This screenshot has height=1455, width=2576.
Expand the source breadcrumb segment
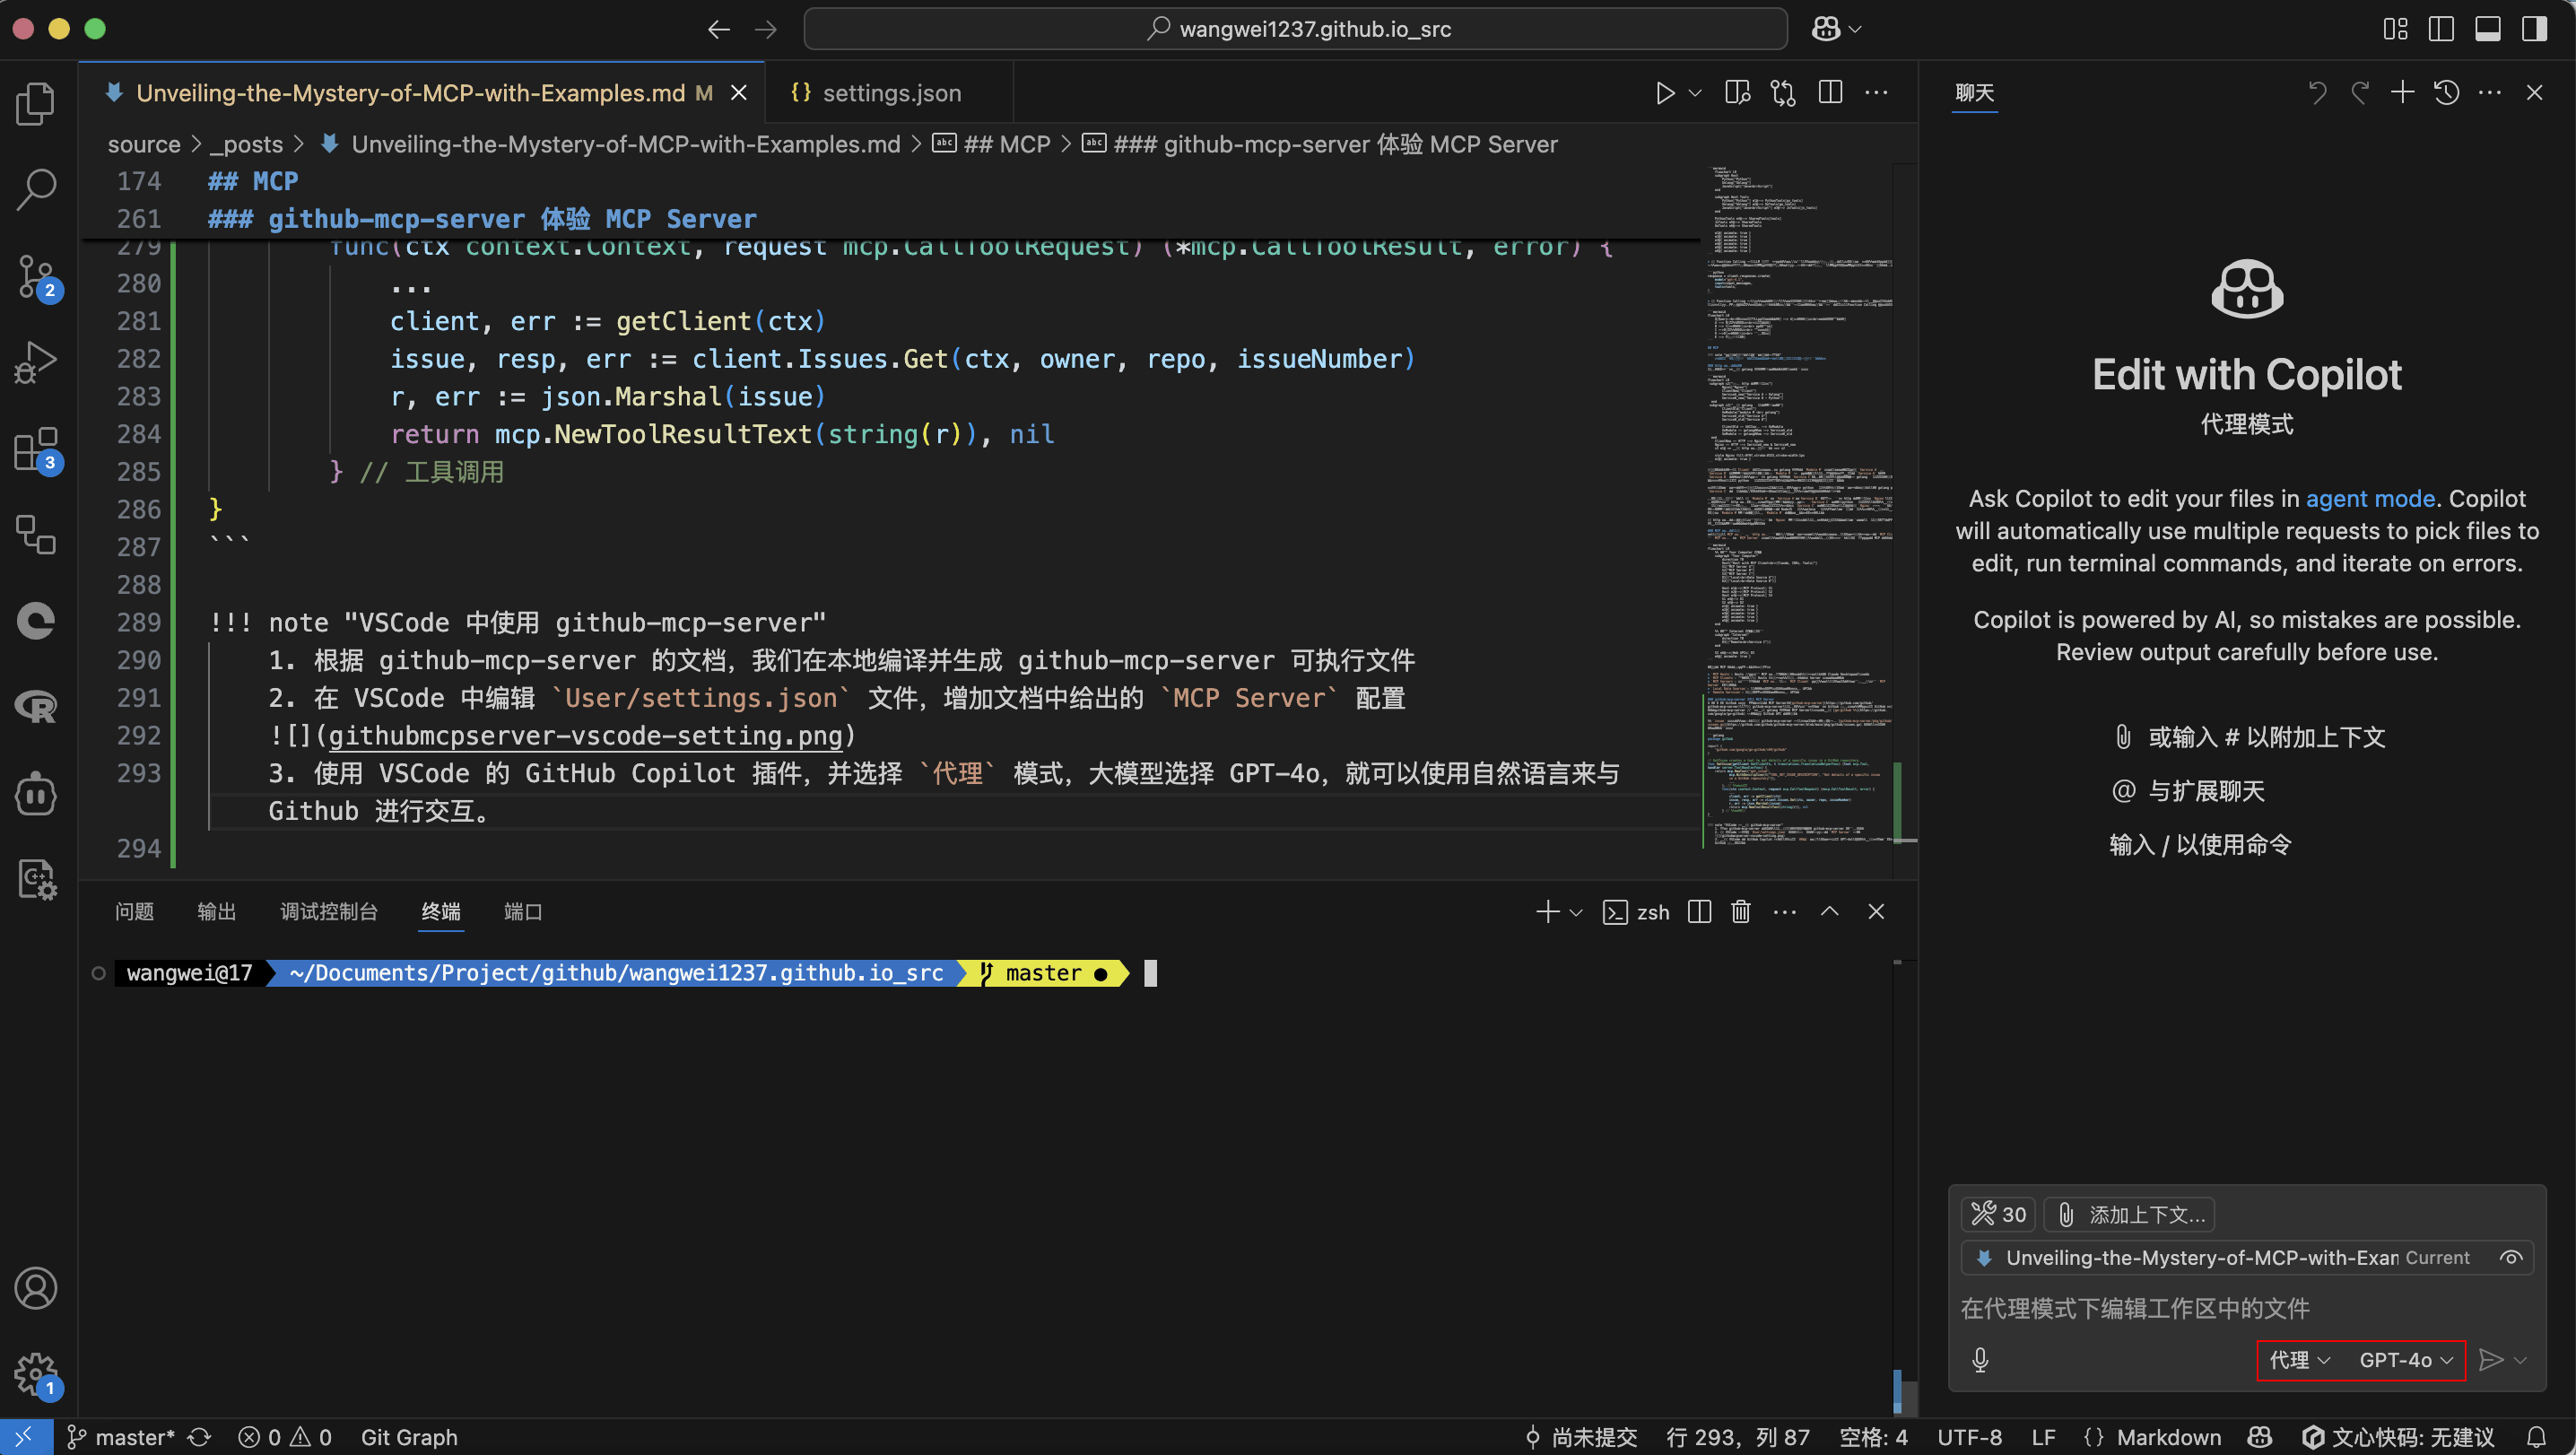click(x=144, y=144)
